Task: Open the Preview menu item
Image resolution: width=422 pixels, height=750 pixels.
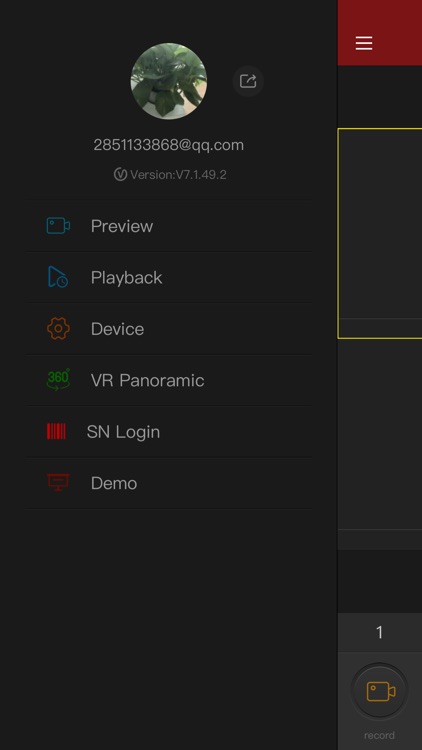Action: 169,226
